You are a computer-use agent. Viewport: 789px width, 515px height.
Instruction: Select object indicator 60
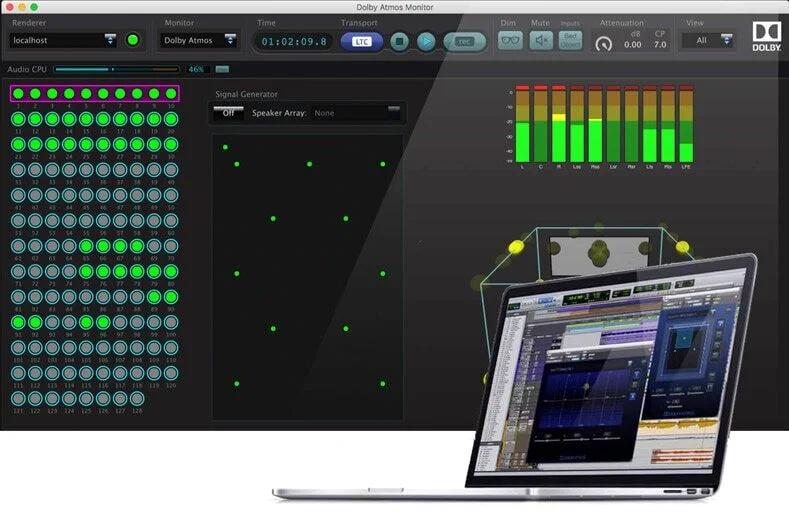coord(171,220)
